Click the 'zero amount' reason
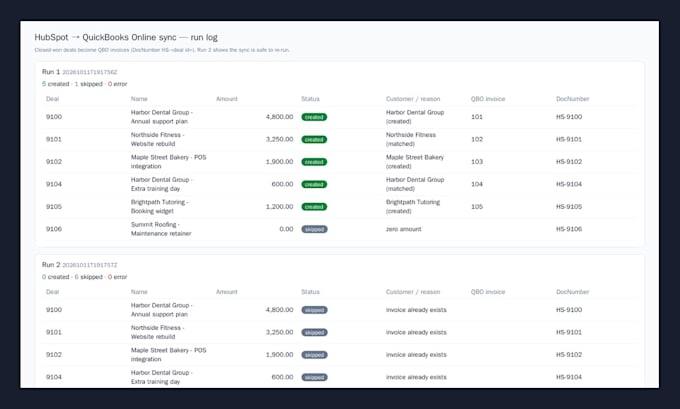Screen dimensions: 680x409 click(403, 229)
